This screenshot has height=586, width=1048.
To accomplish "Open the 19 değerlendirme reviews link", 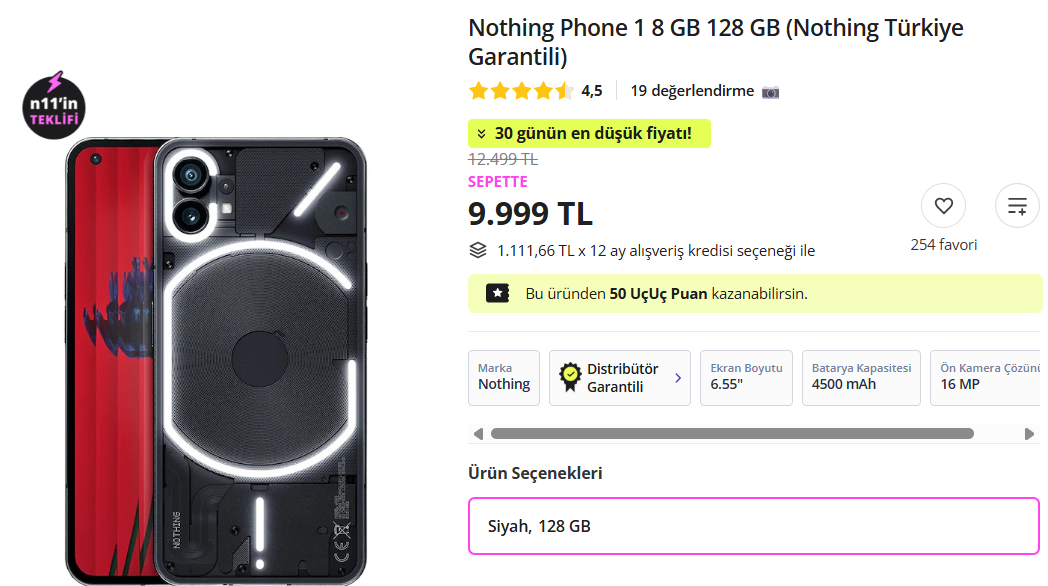I will click(692, 91).
